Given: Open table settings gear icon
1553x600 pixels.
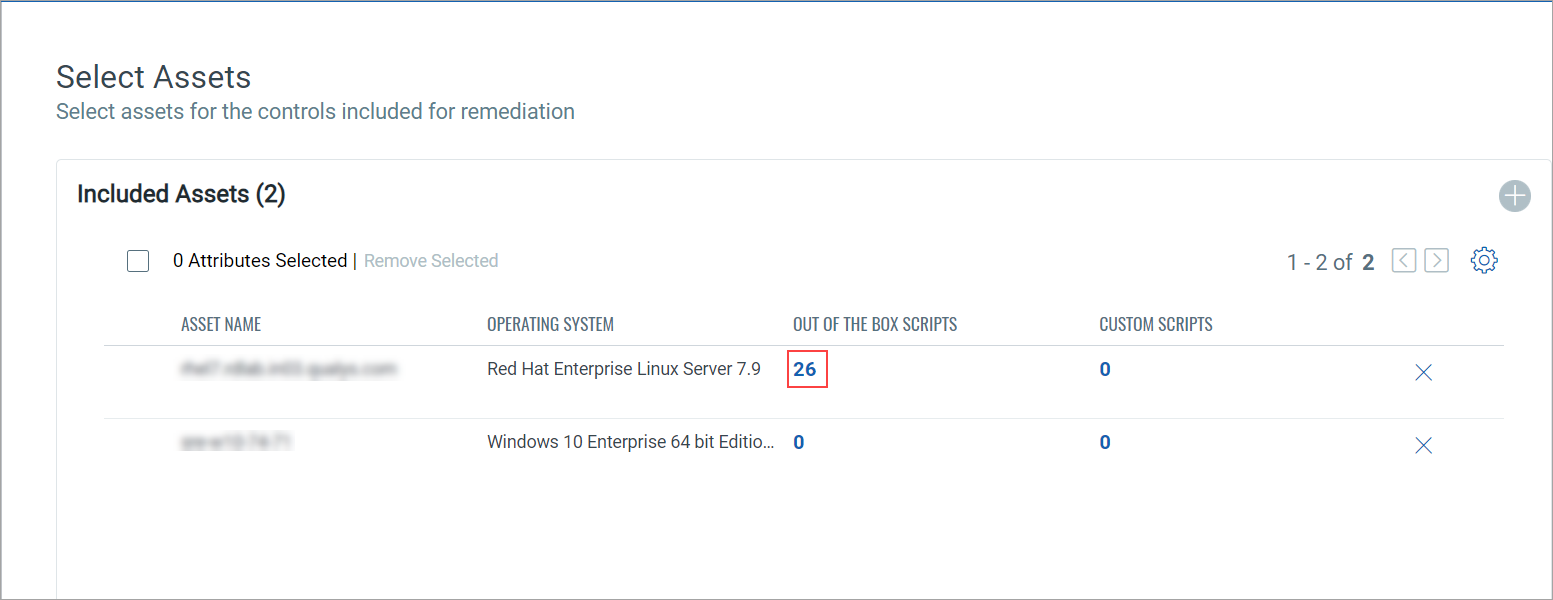Looking at the screenshot, I should pyautogui.click(x=1484, y=261).
